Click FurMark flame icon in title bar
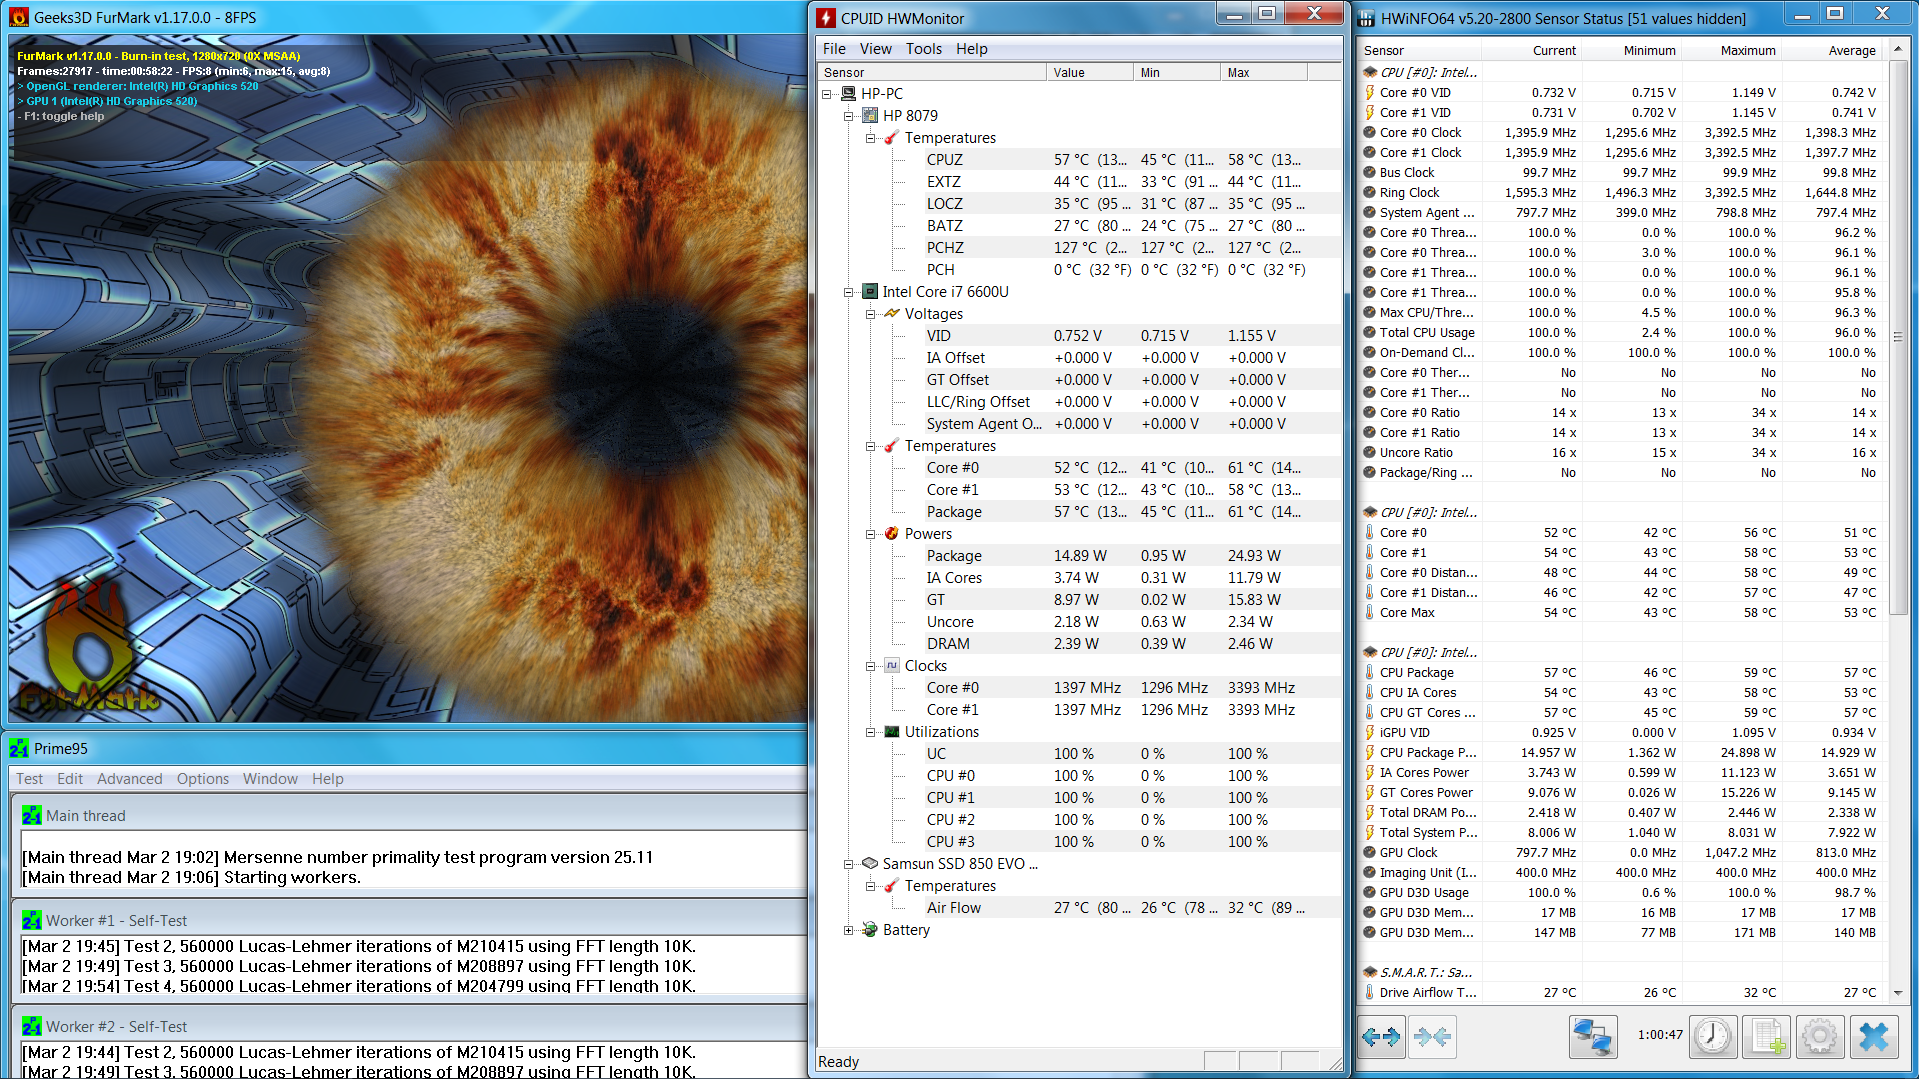This screenshot has height=1079, width=1919. pyautogui.click(x=19, y=18)
